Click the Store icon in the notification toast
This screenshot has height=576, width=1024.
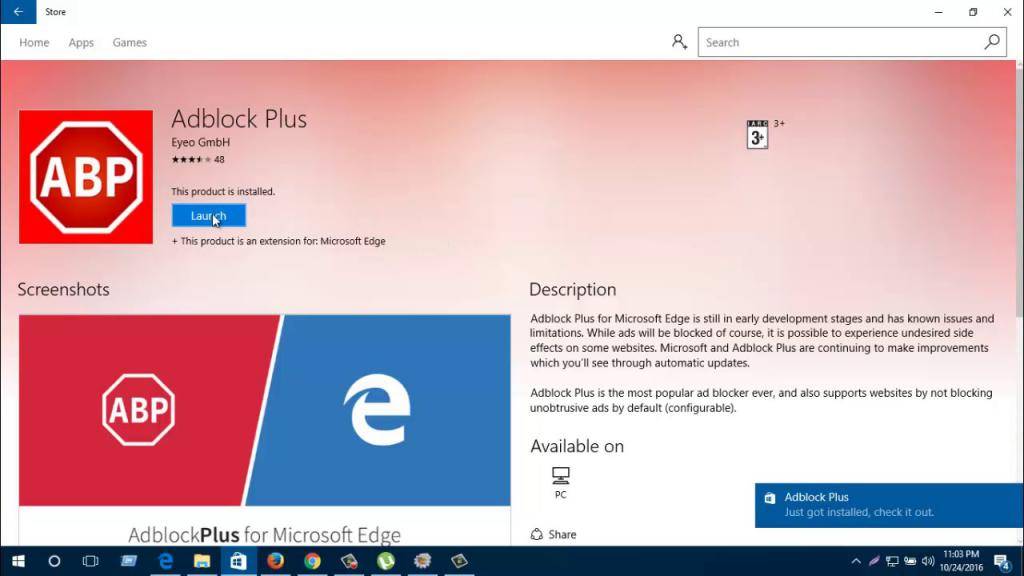770,498
